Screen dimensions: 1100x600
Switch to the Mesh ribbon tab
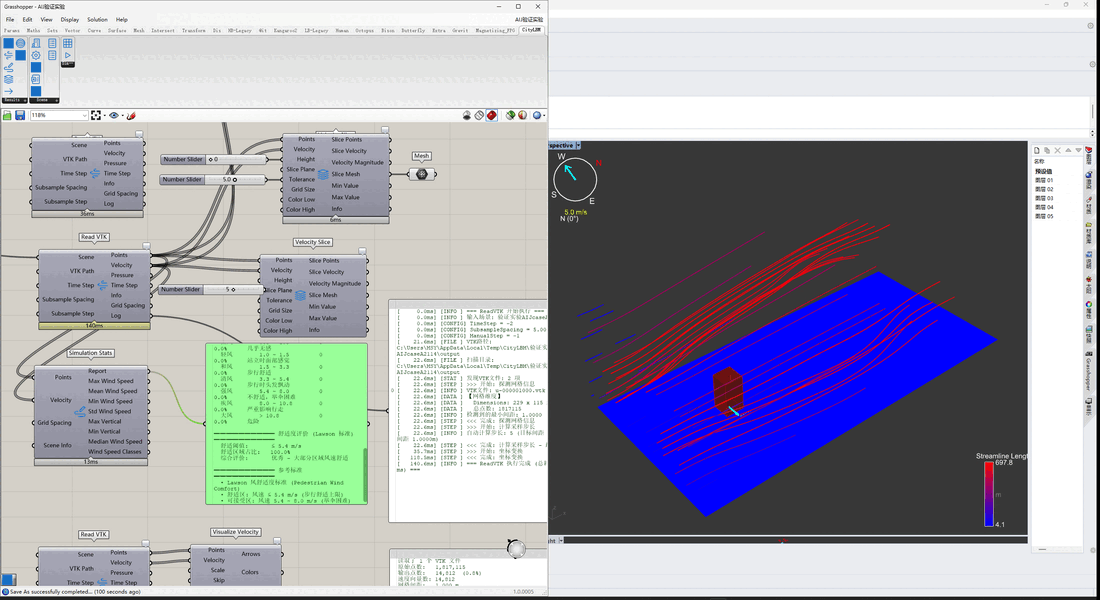tap(139, 30)
